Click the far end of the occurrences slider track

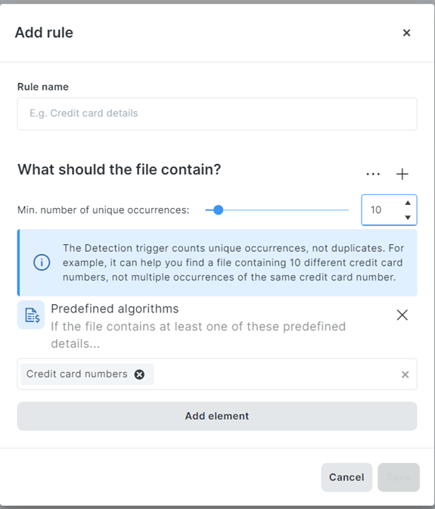pyautogui.click(x=347, y=210)
